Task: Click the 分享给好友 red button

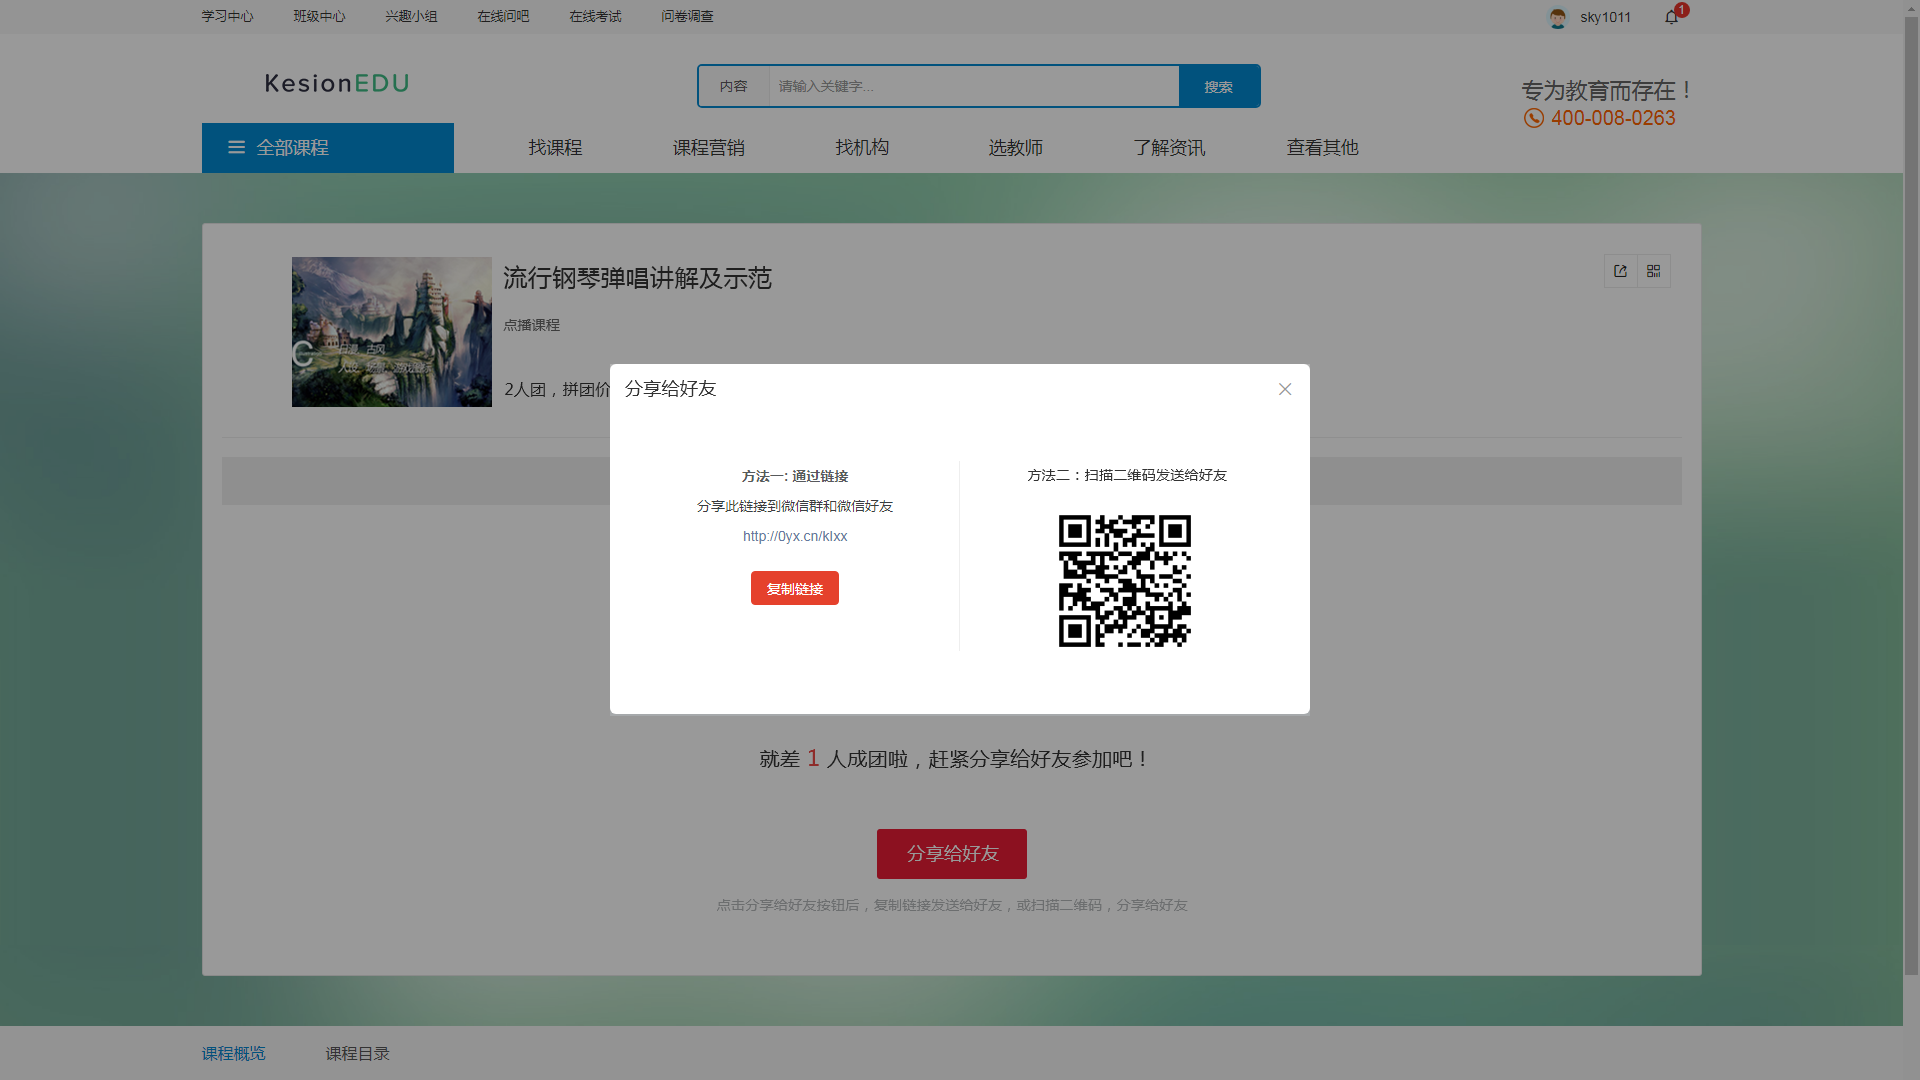Action: (x=951, y=853)
